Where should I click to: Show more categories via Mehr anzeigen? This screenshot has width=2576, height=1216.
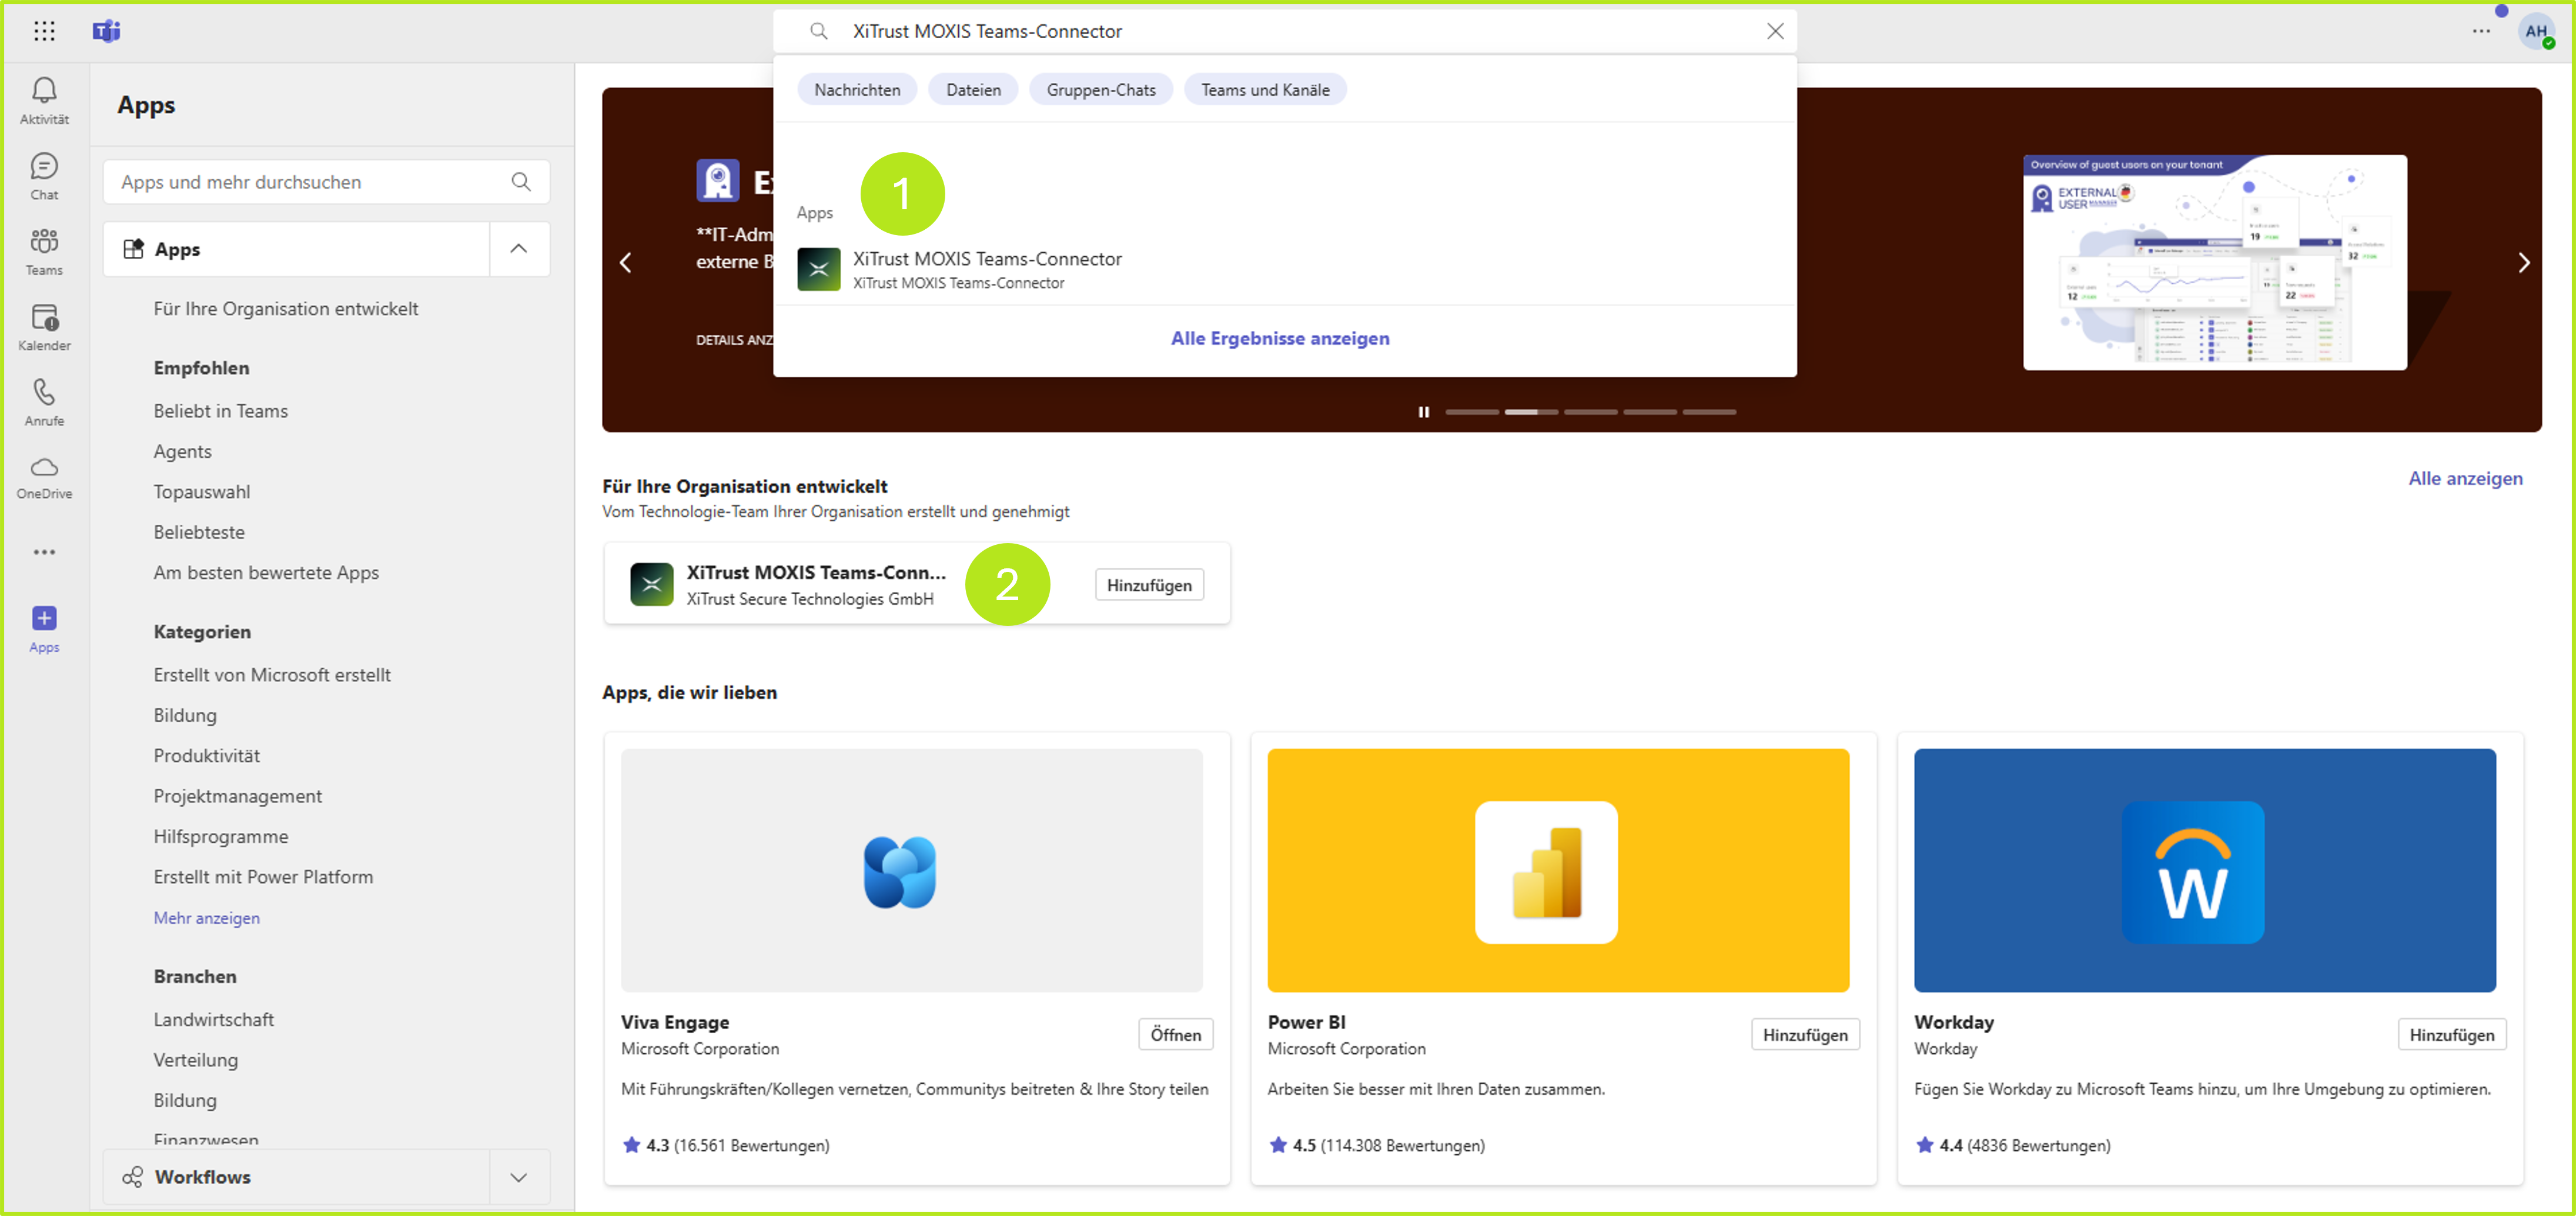[x=206, y=917]
